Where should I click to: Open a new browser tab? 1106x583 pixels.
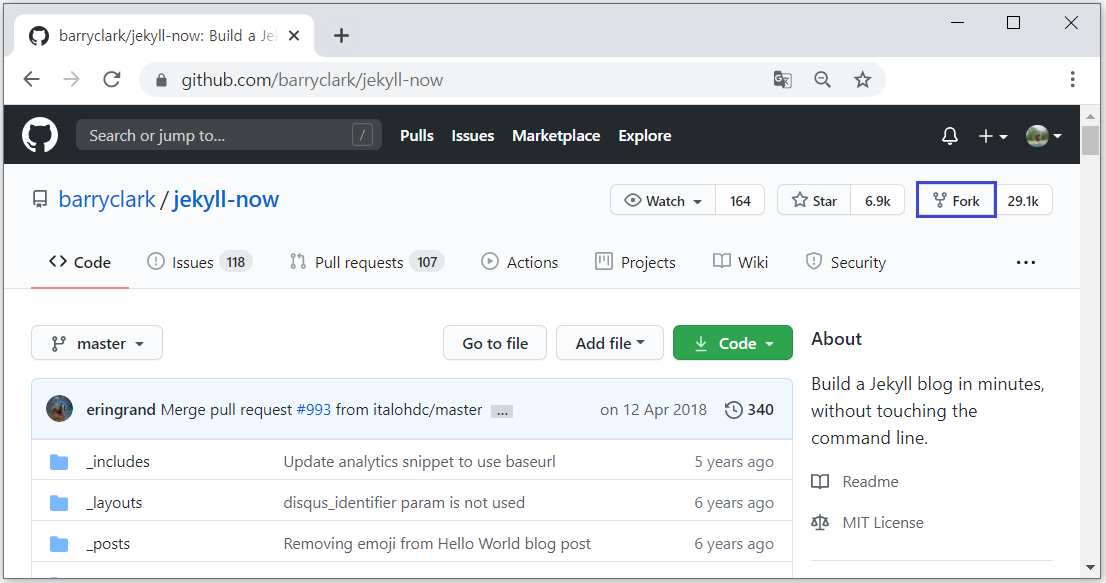coord(341,35)
